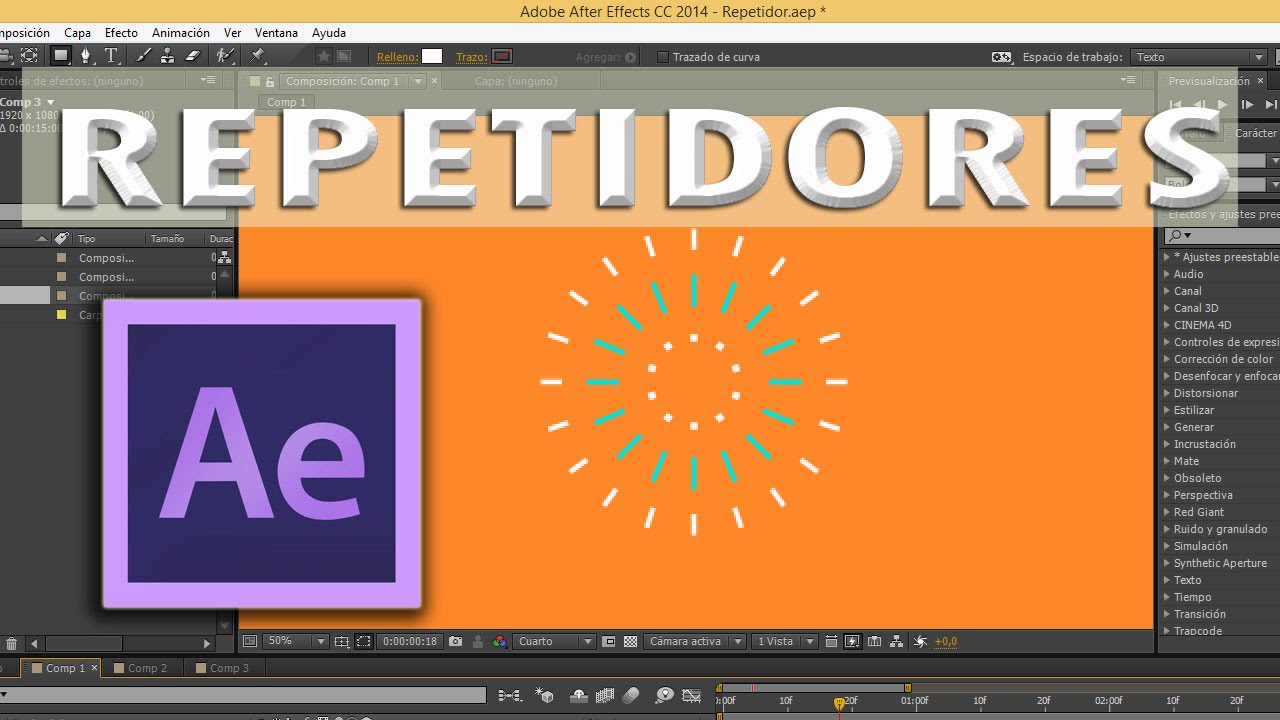Open the Capa menu
Viewport: 1280px width, 720px height.
(x=77, y=33)
